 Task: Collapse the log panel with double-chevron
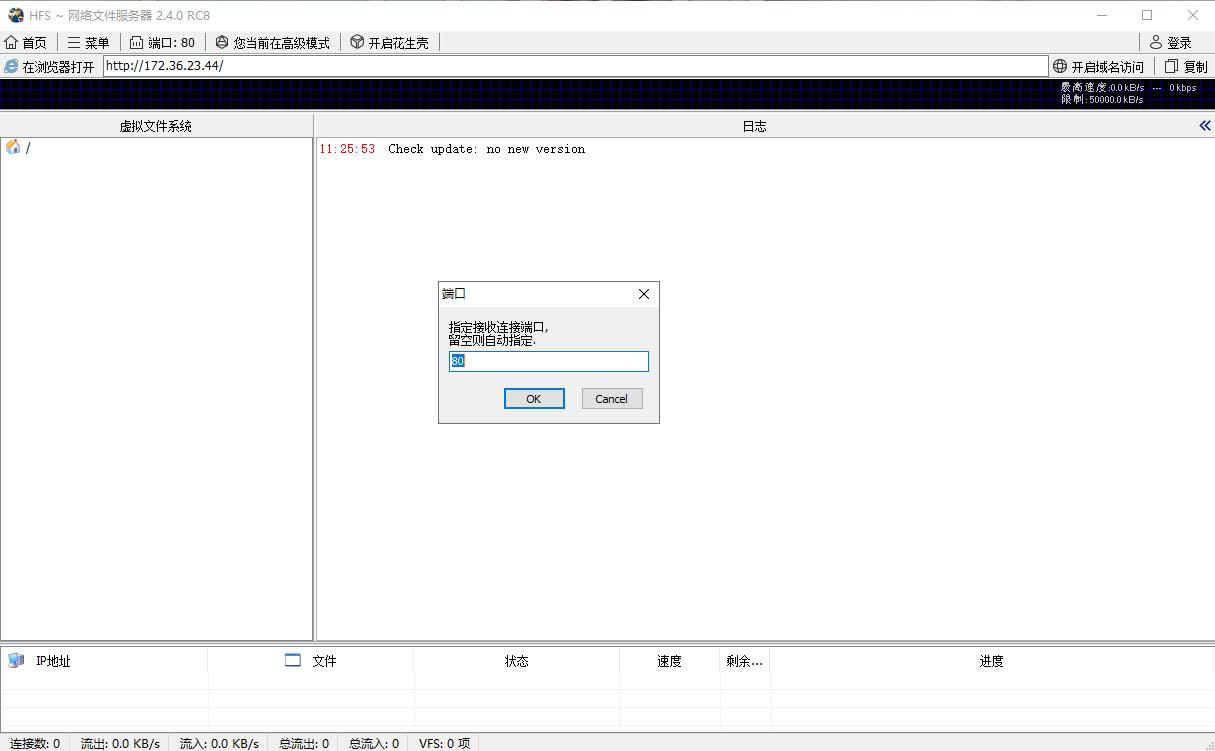click(x=1204, y=126)
